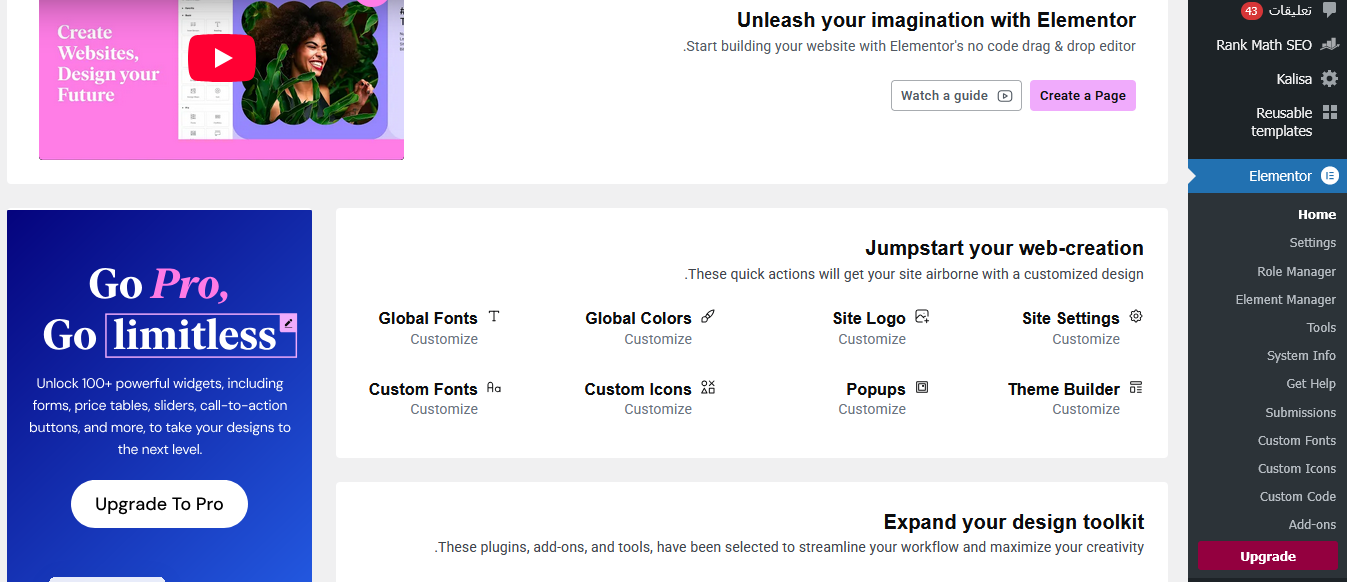Click the Global Fonts typography icon
Screen dimensions: 1347x582
point(494,316)
